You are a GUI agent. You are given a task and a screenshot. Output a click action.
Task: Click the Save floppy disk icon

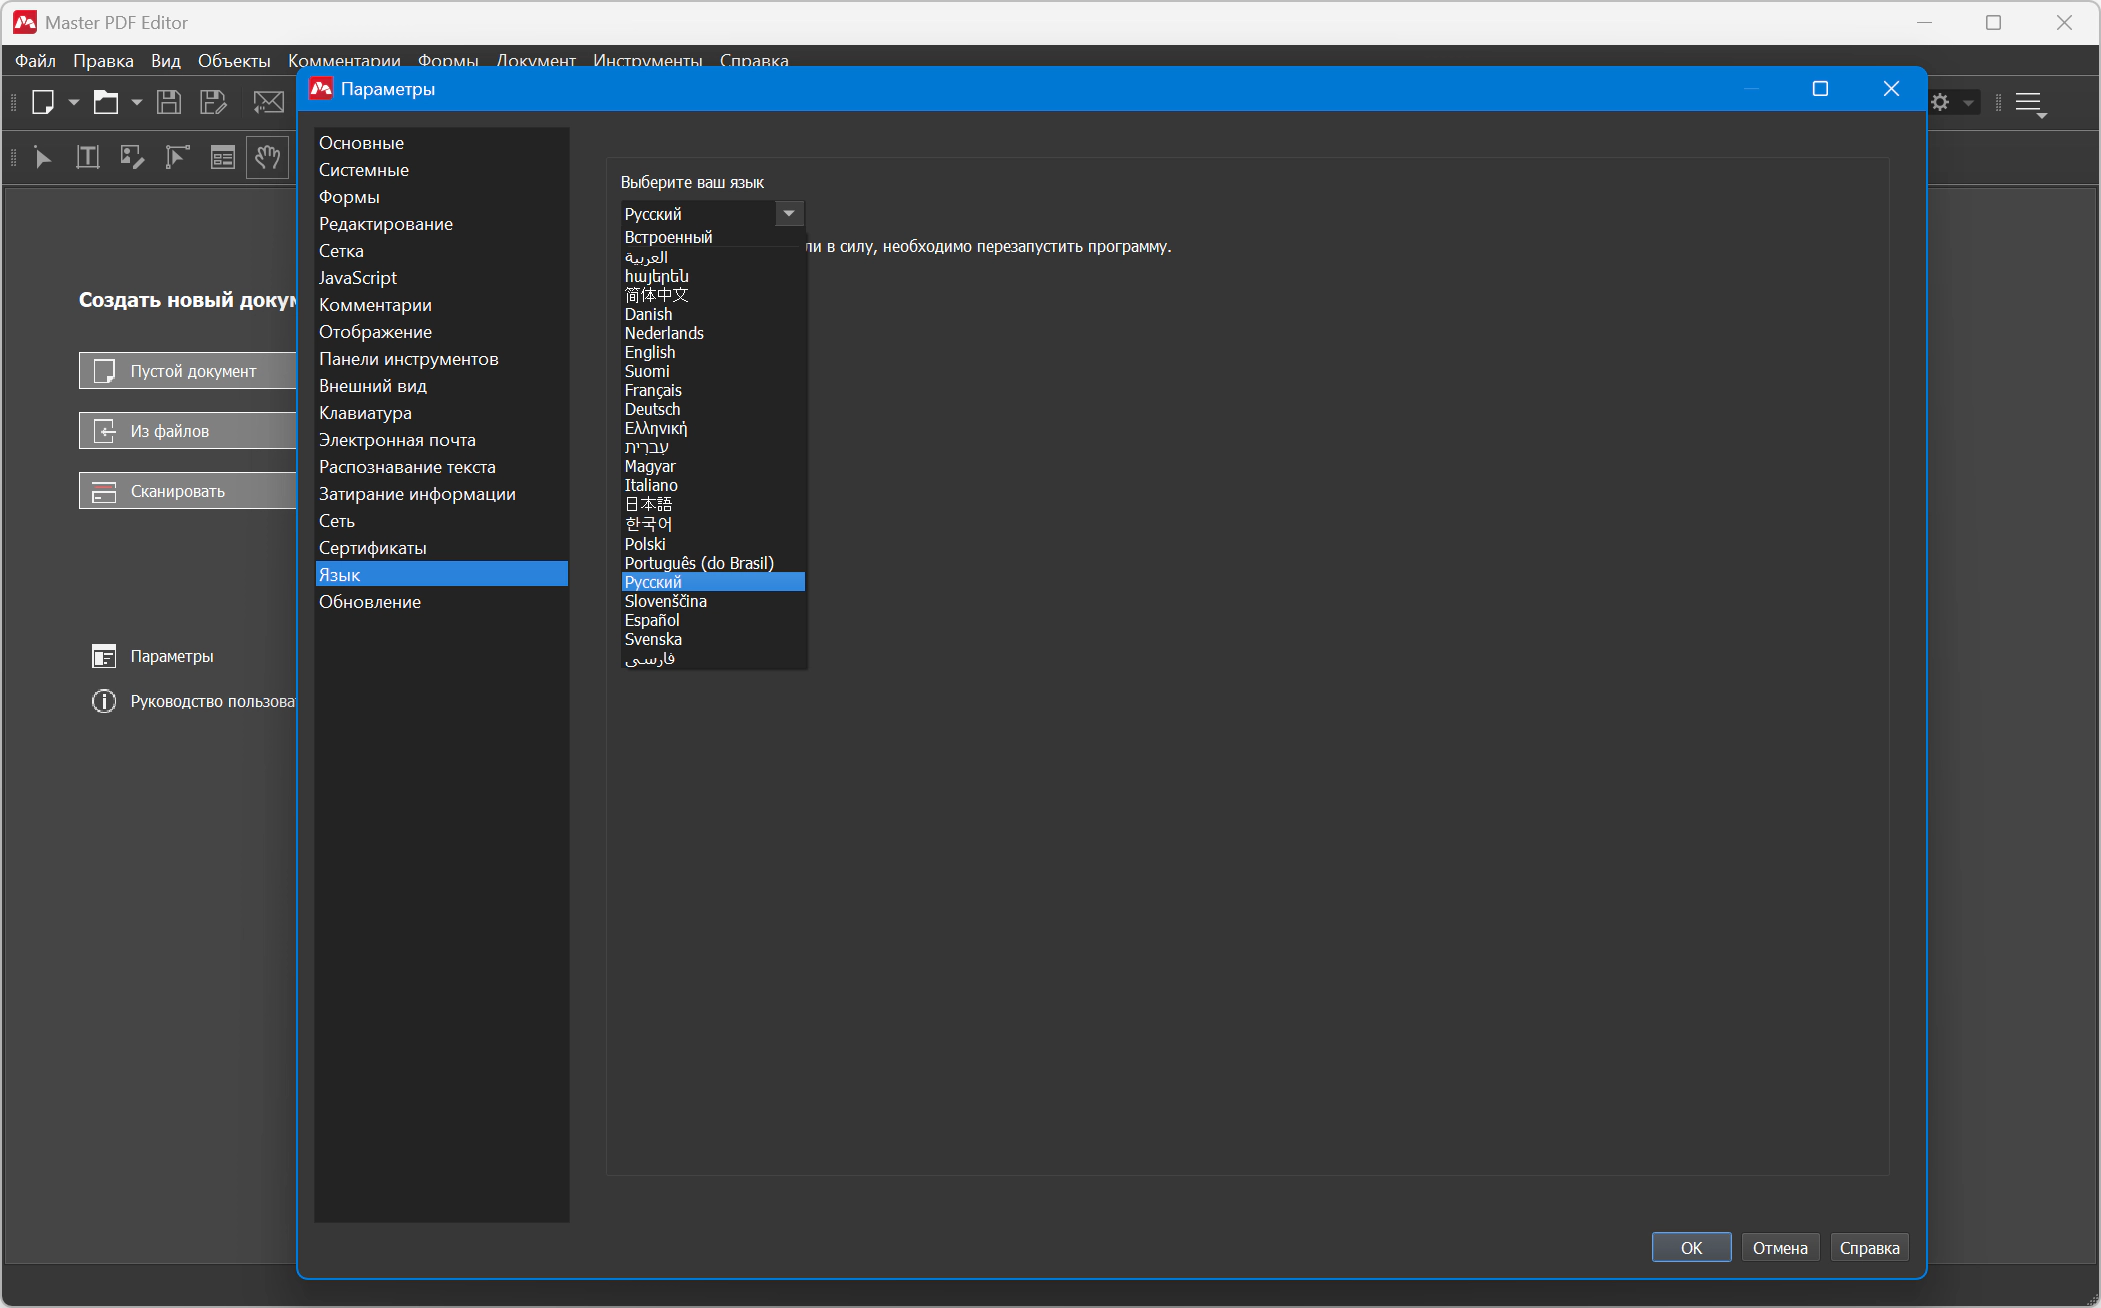169,102
